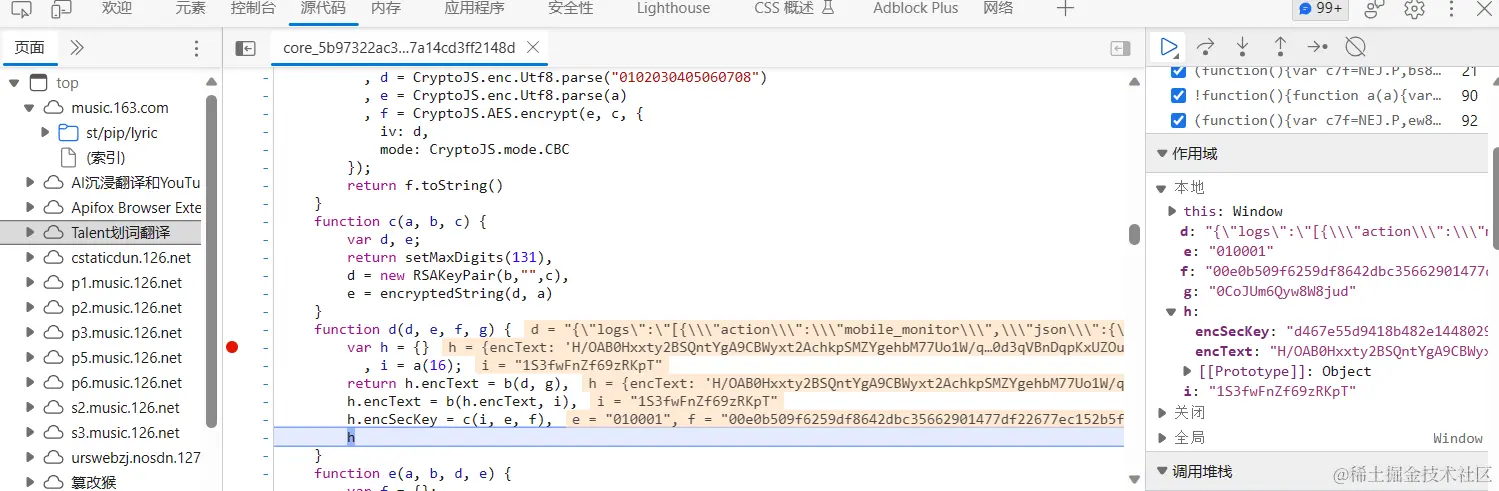Expand the st/pip/lyric folder
This screenshot has height=491, width=1499.
pyautogui.click(x=46, y=132)
